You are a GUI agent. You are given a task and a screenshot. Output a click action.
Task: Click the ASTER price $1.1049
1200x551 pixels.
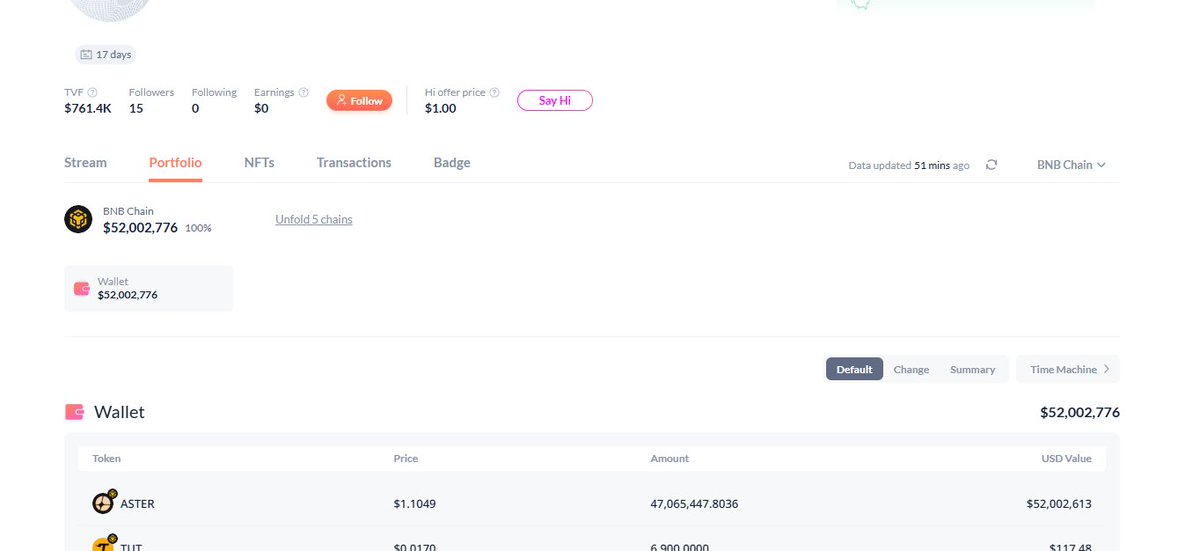(415, 504)
